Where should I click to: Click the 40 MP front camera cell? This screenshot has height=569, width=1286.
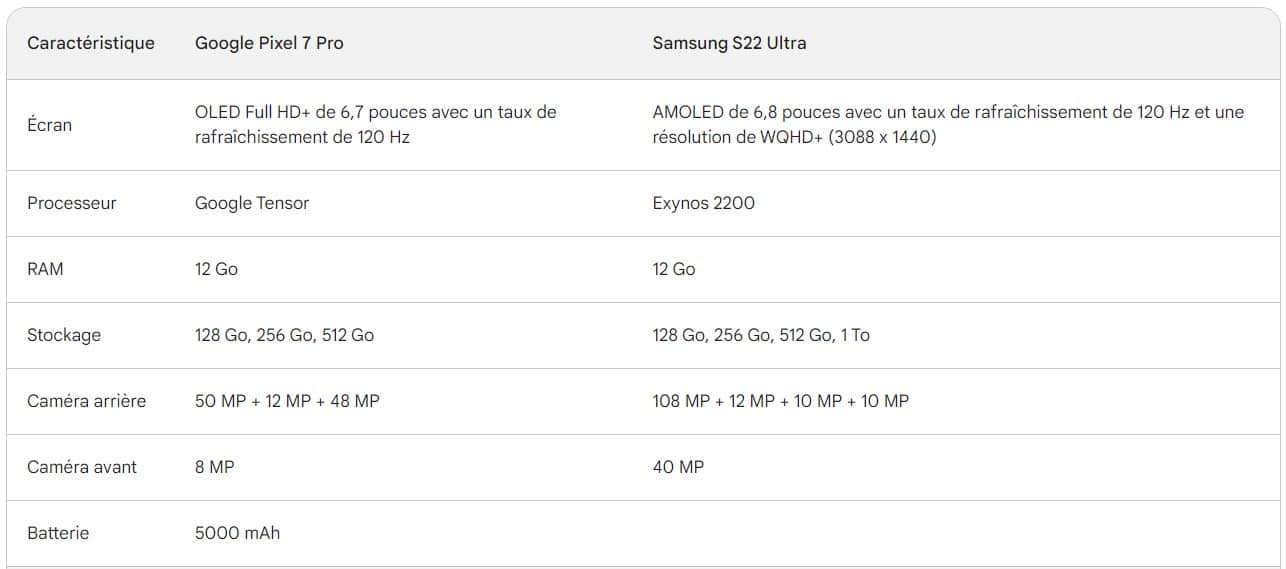[x=678, y=467]
